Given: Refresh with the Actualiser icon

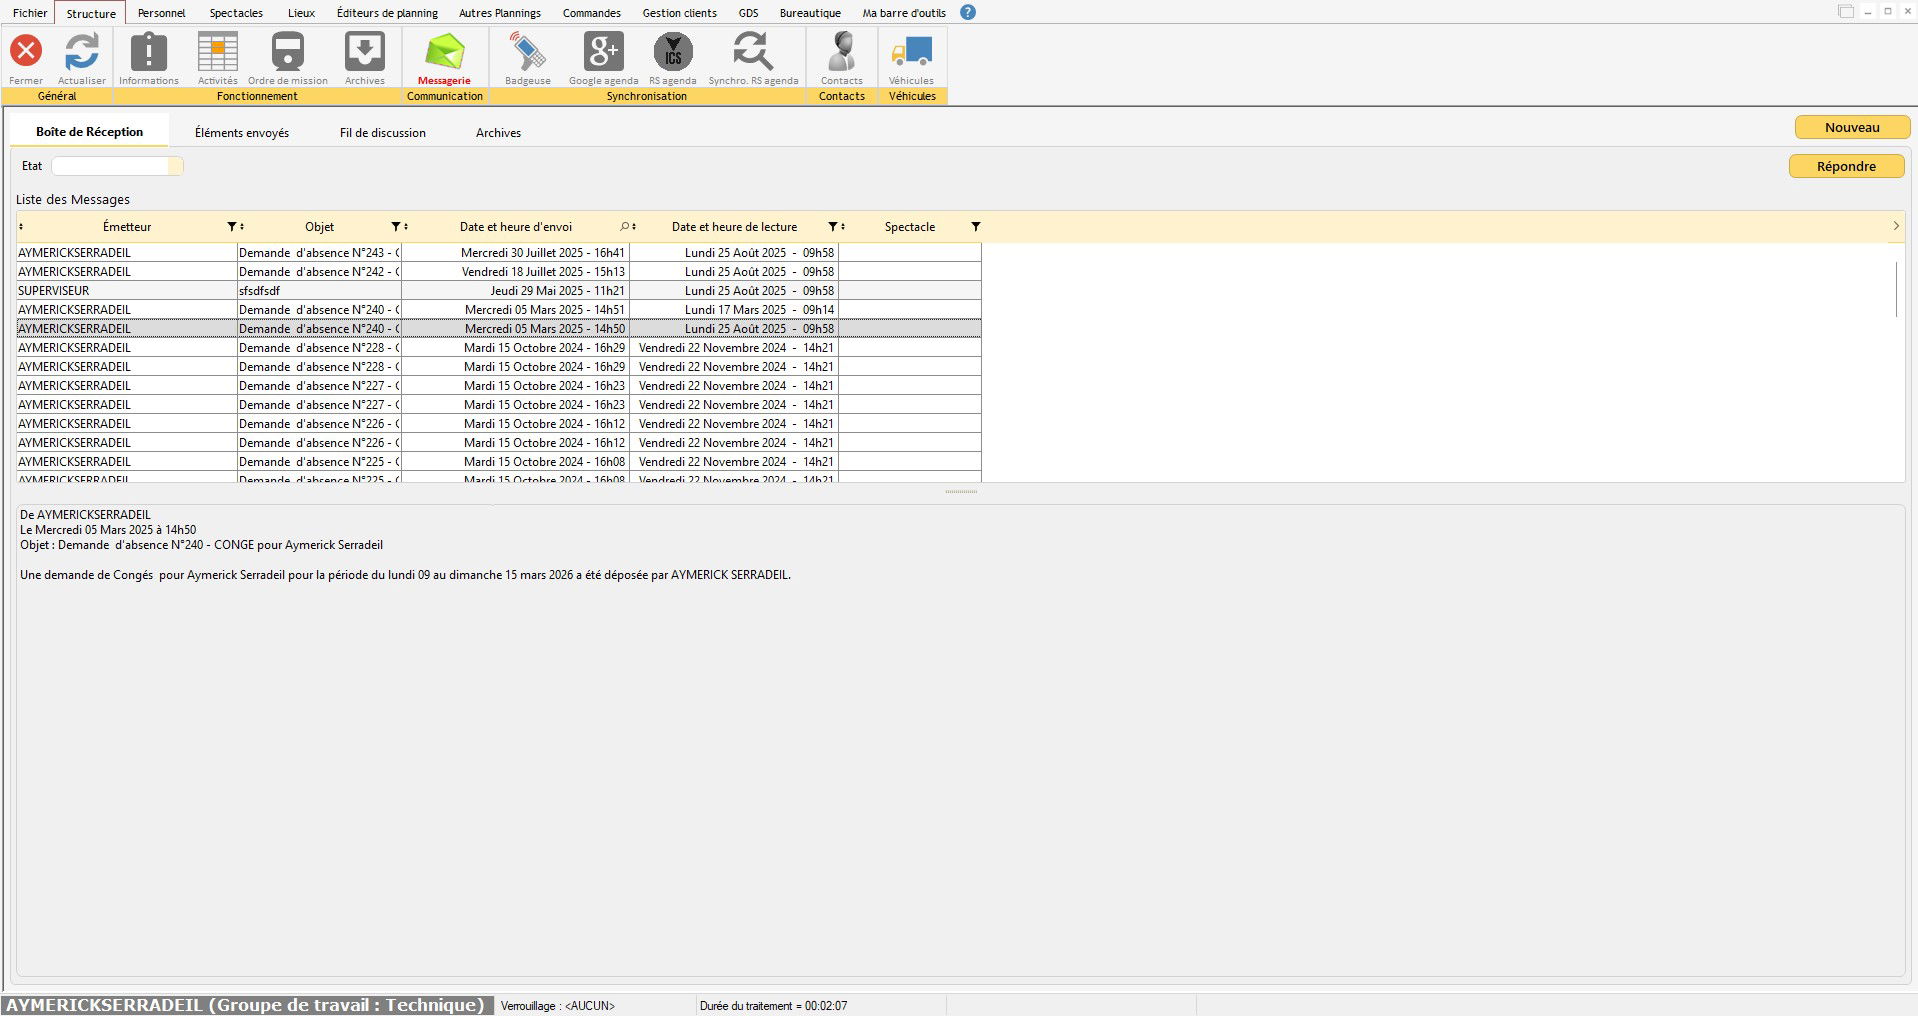Looking at the screenshot, I should [x=82, y=51].
